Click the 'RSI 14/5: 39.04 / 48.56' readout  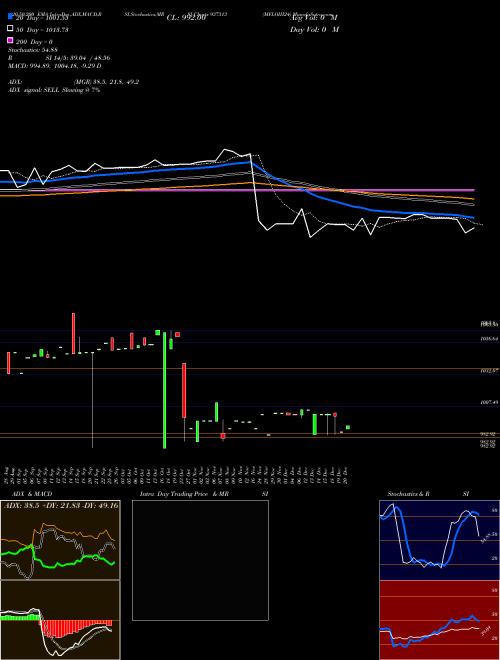[x=59, y=58]
